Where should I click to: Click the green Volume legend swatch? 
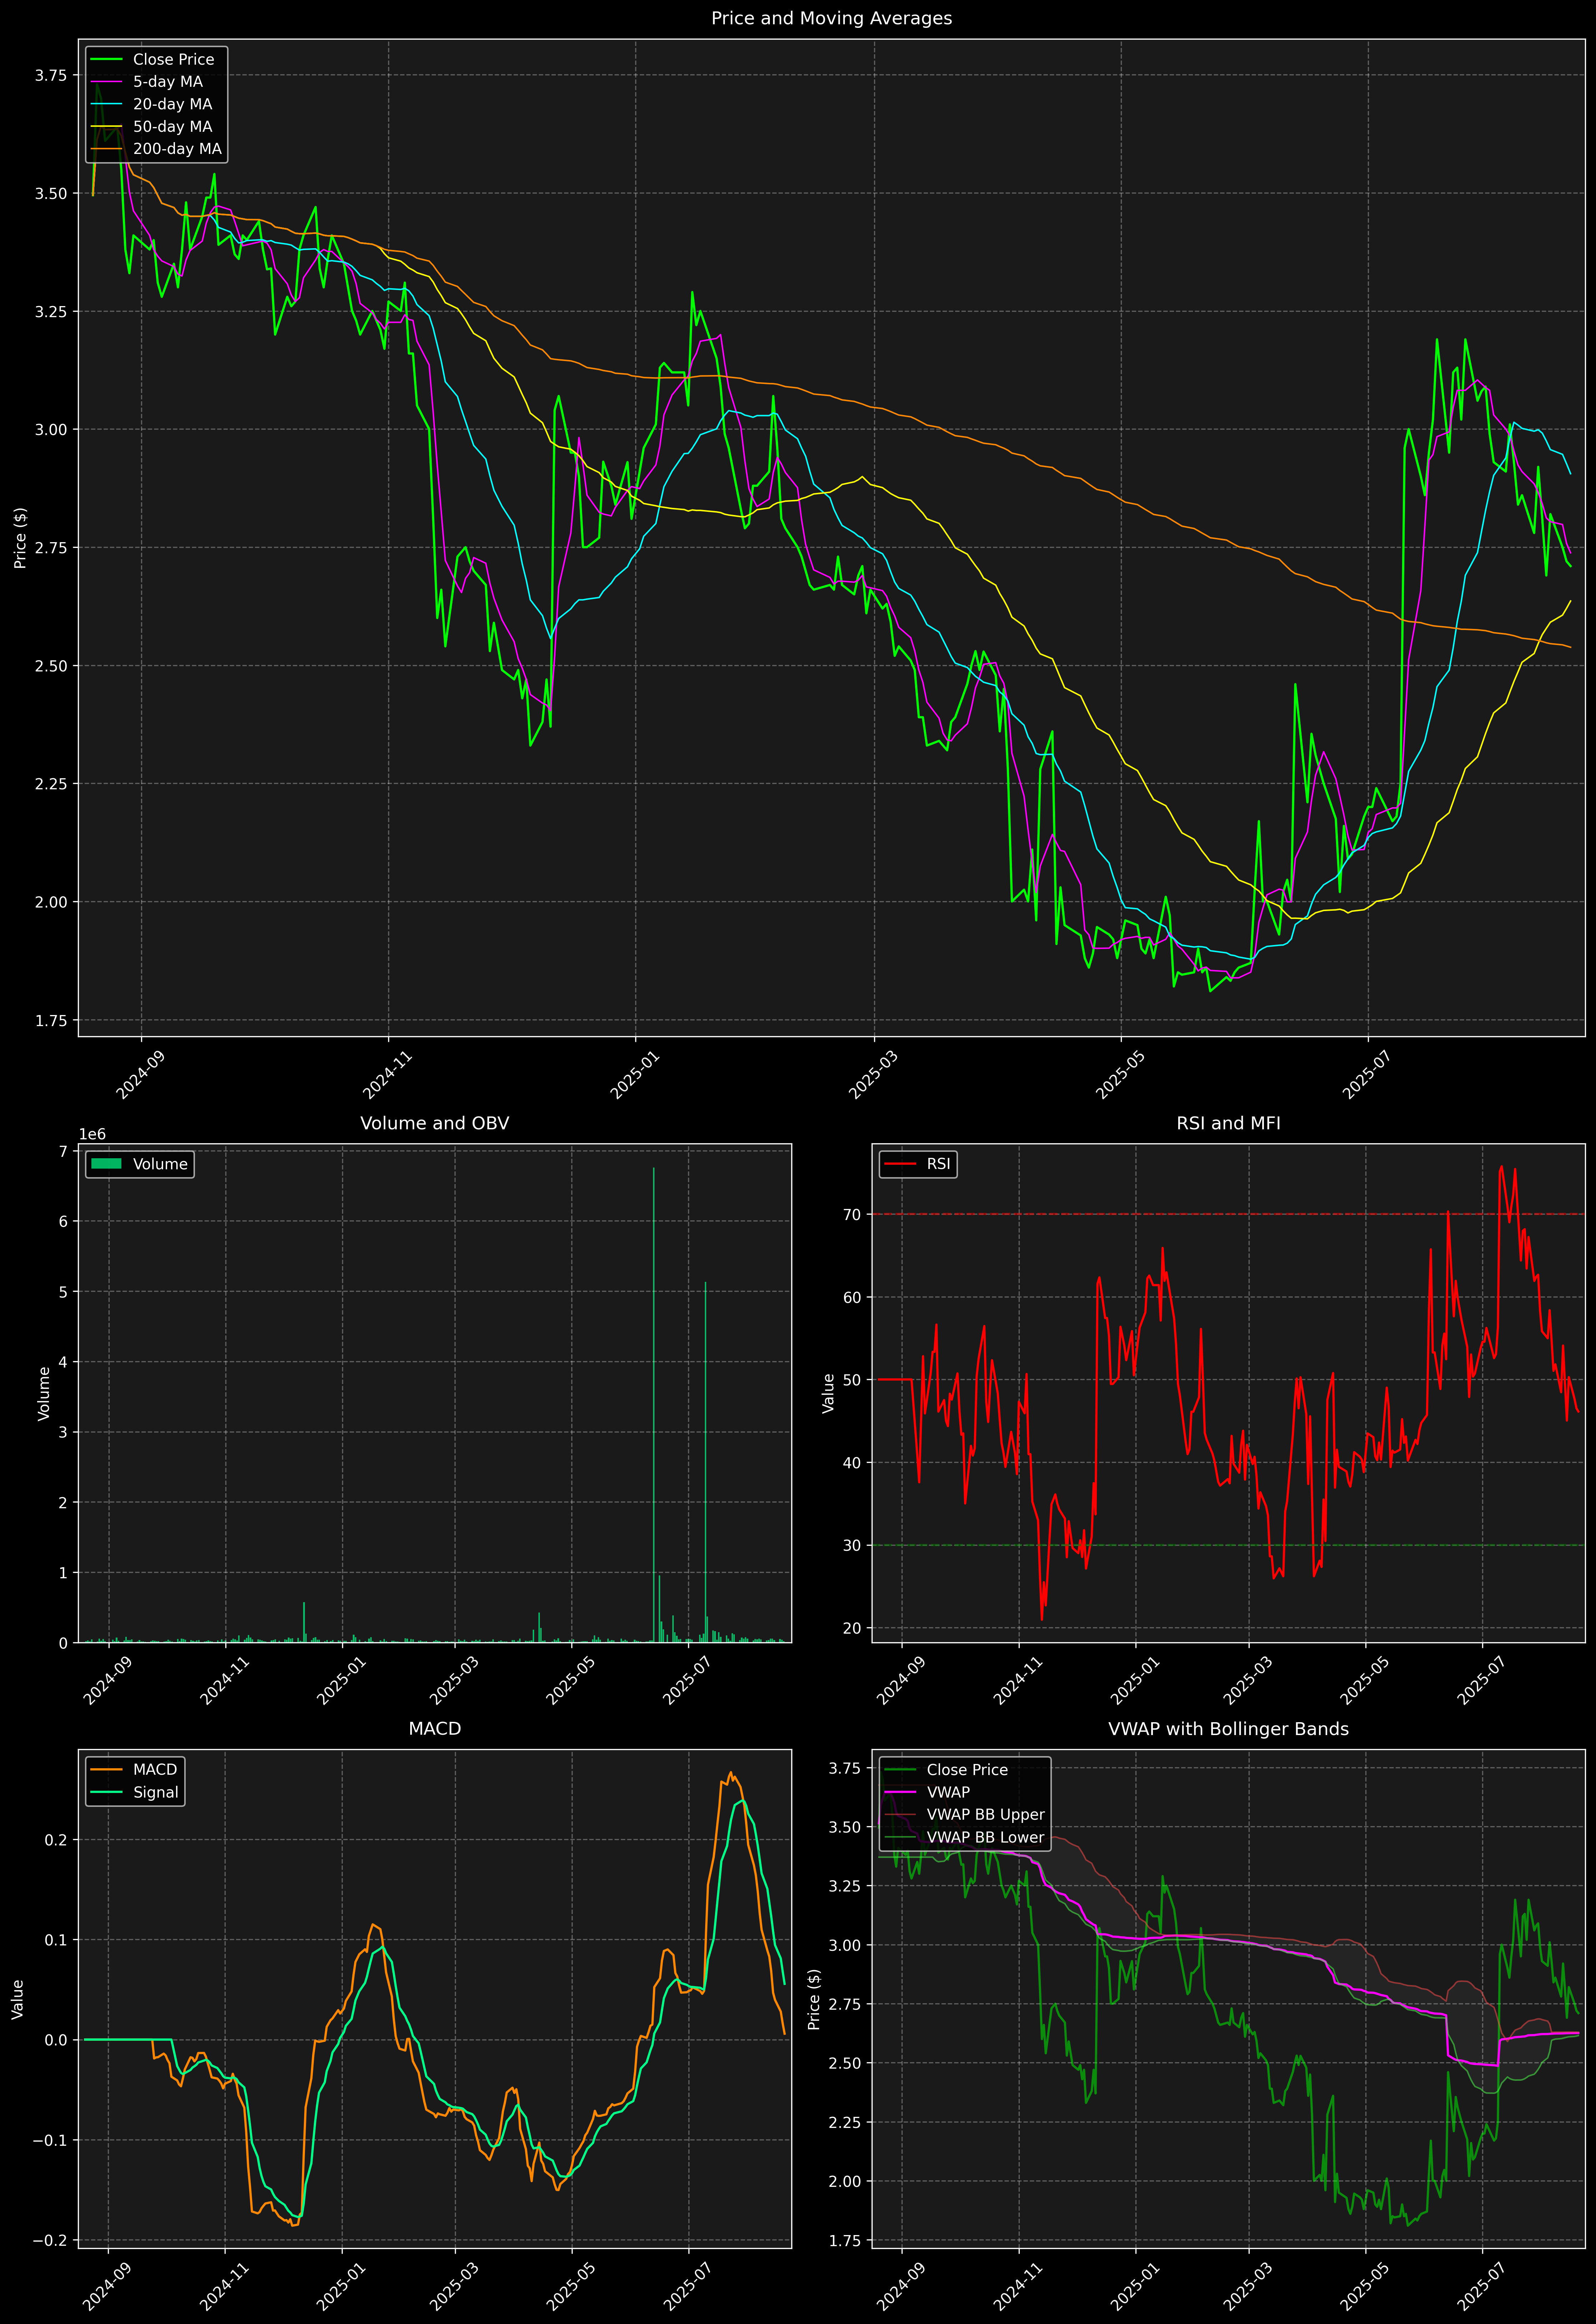tap(106, 1164)
